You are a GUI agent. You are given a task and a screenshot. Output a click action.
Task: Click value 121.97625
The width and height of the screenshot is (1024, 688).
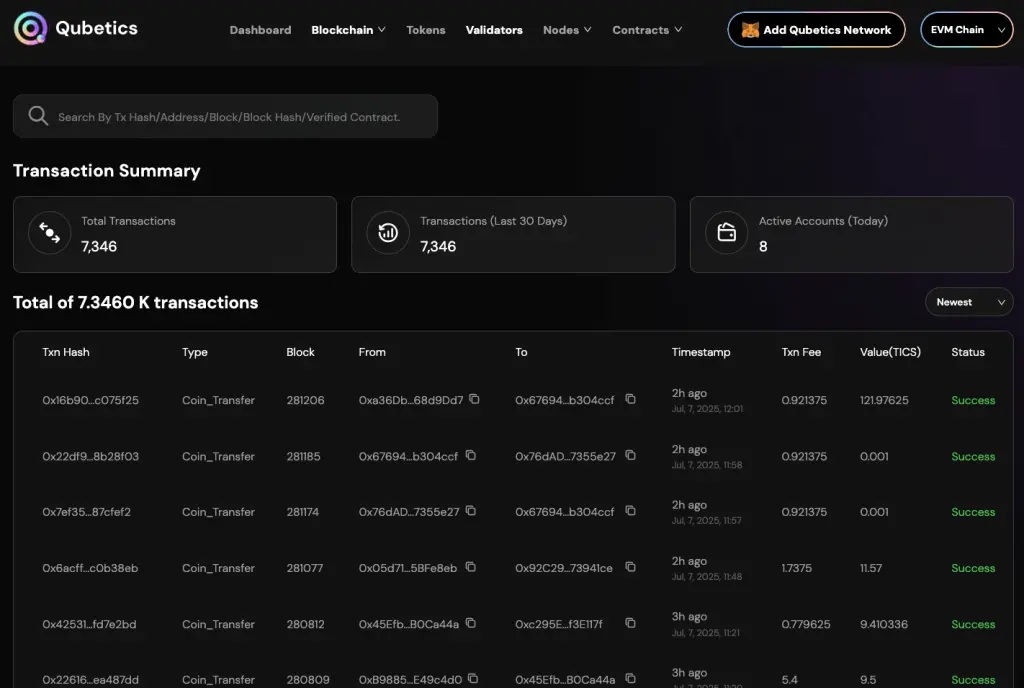coord(884,400)
